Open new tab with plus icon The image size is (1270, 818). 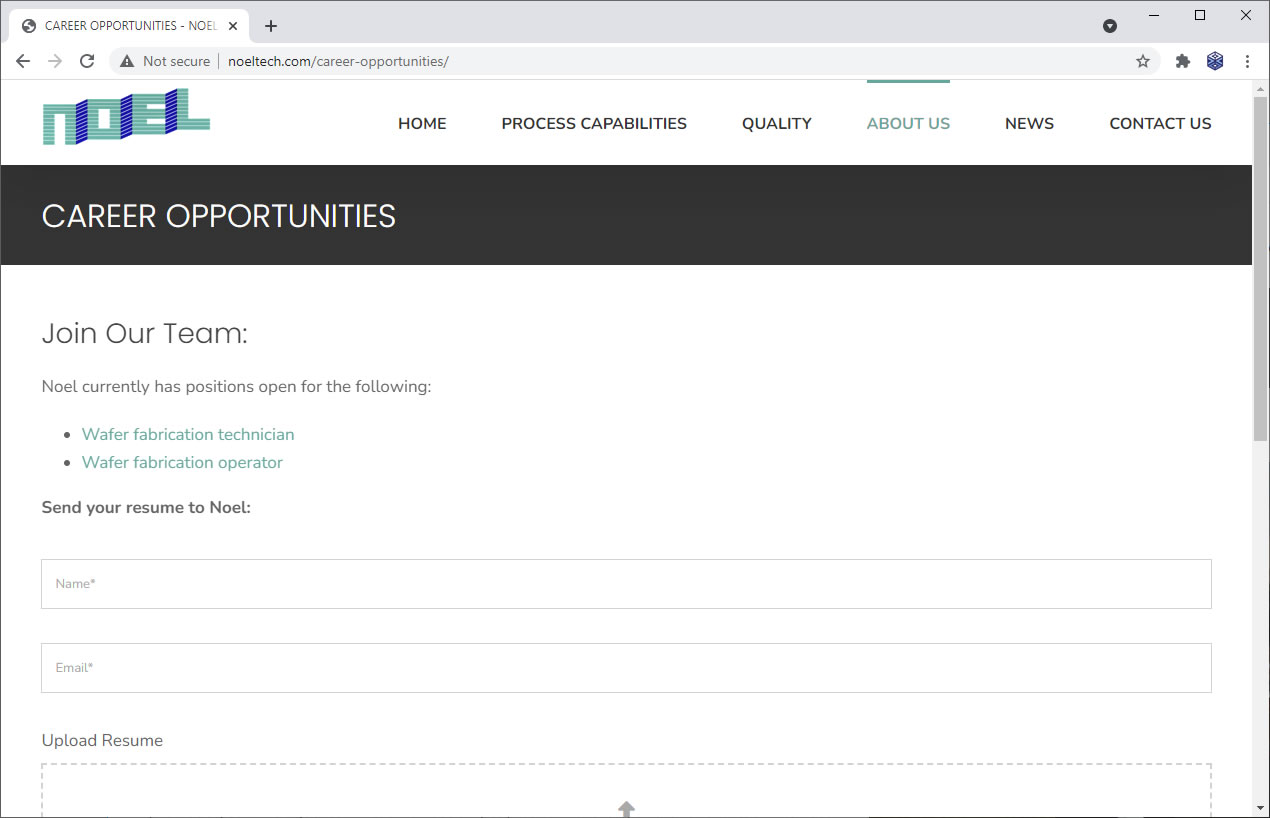click(x=271, y=26)
